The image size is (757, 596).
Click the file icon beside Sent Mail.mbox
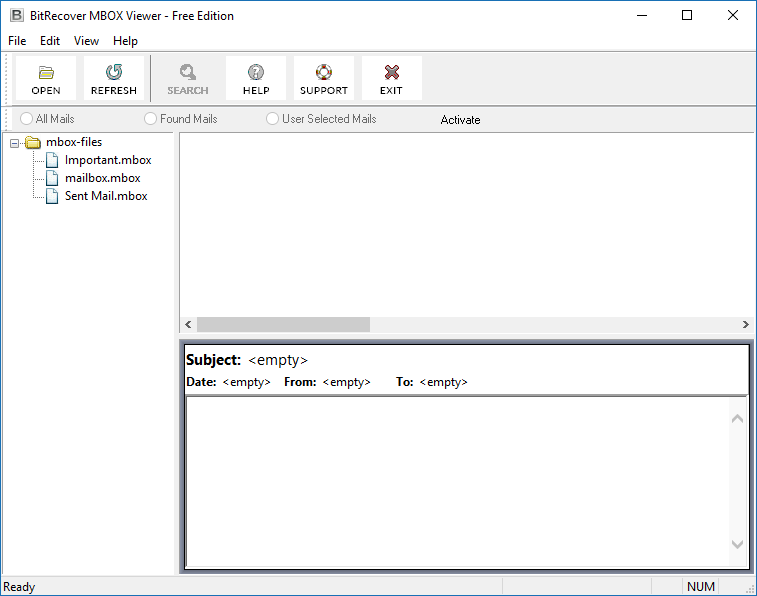(52, 196)
